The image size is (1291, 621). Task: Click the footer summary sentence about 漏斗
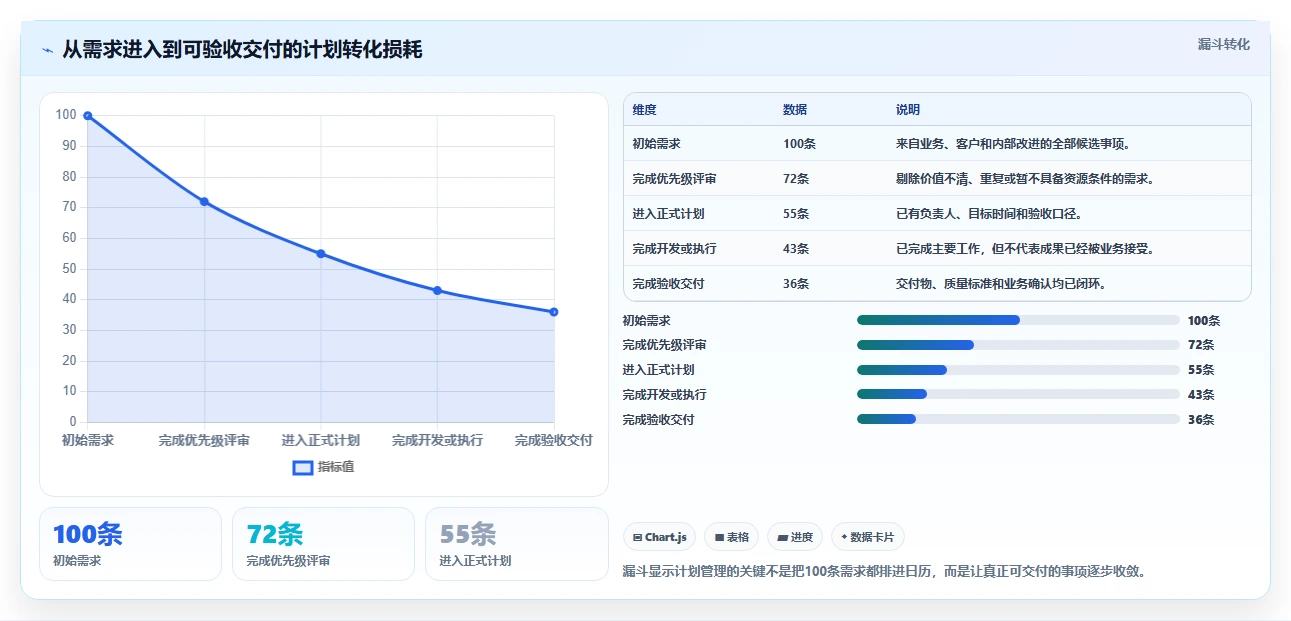point(884,572)
